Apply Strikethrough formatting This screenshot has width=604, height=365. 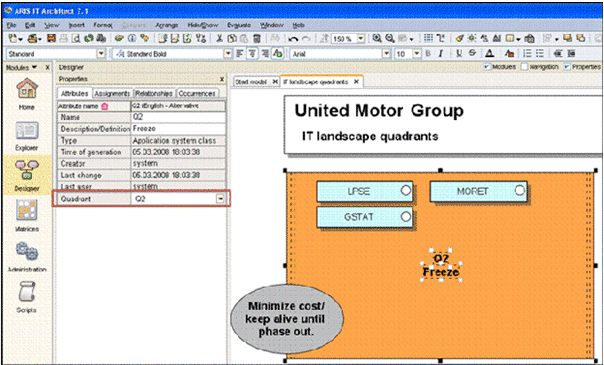pyautogui.click(x=472, y=54)
